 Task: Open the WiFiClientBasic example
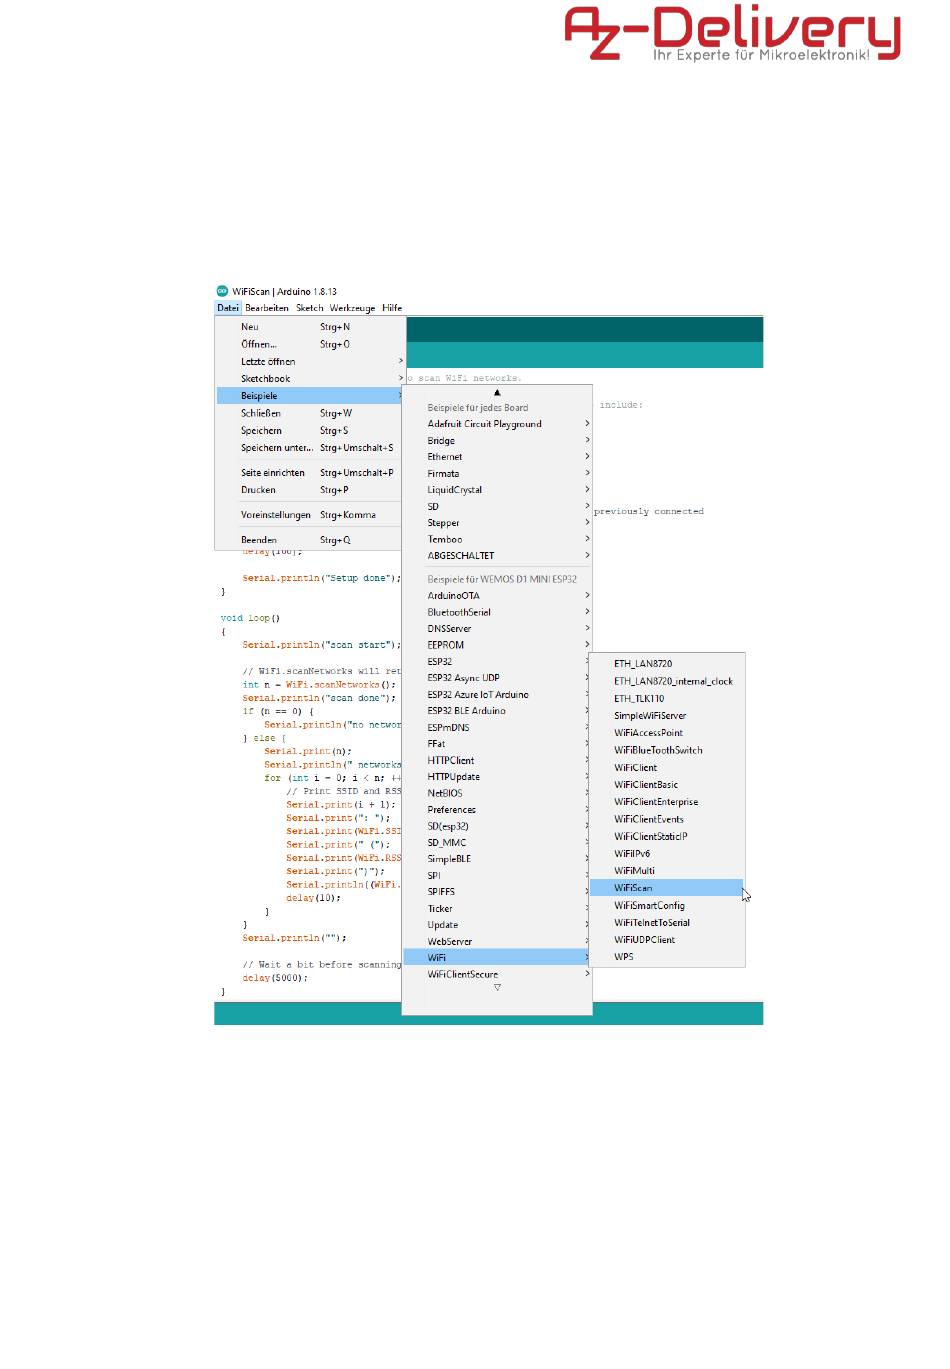point(667,785)
